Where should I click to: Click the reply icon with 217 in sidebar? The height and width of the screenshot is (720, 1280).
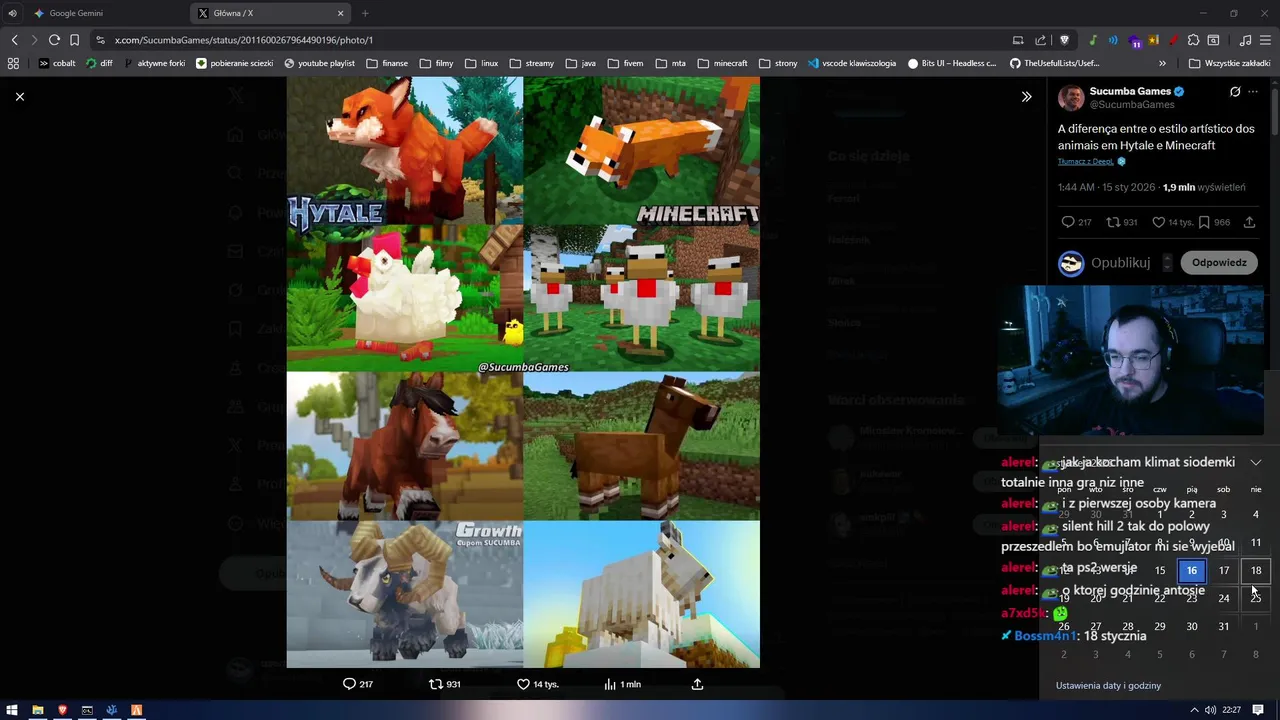[x=1068, y=222]
